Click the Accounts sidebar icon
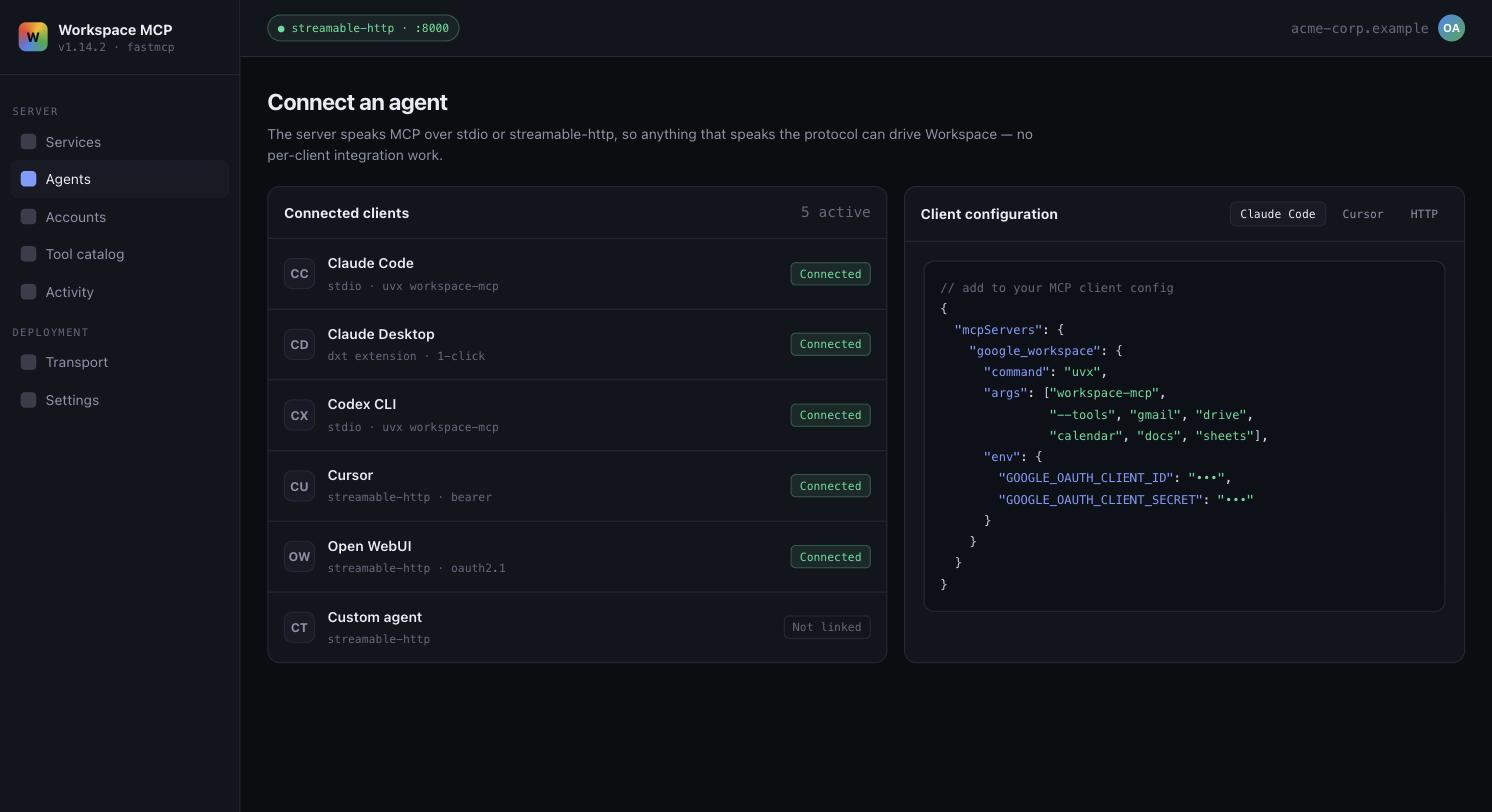The width and height of the screenshot is (1492, 812). click(28, 217)
